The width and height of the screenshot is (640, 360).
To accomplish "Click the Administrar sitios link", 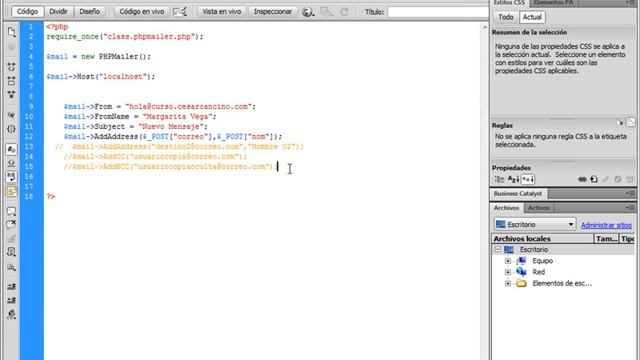I will click(x=606, y=225).
